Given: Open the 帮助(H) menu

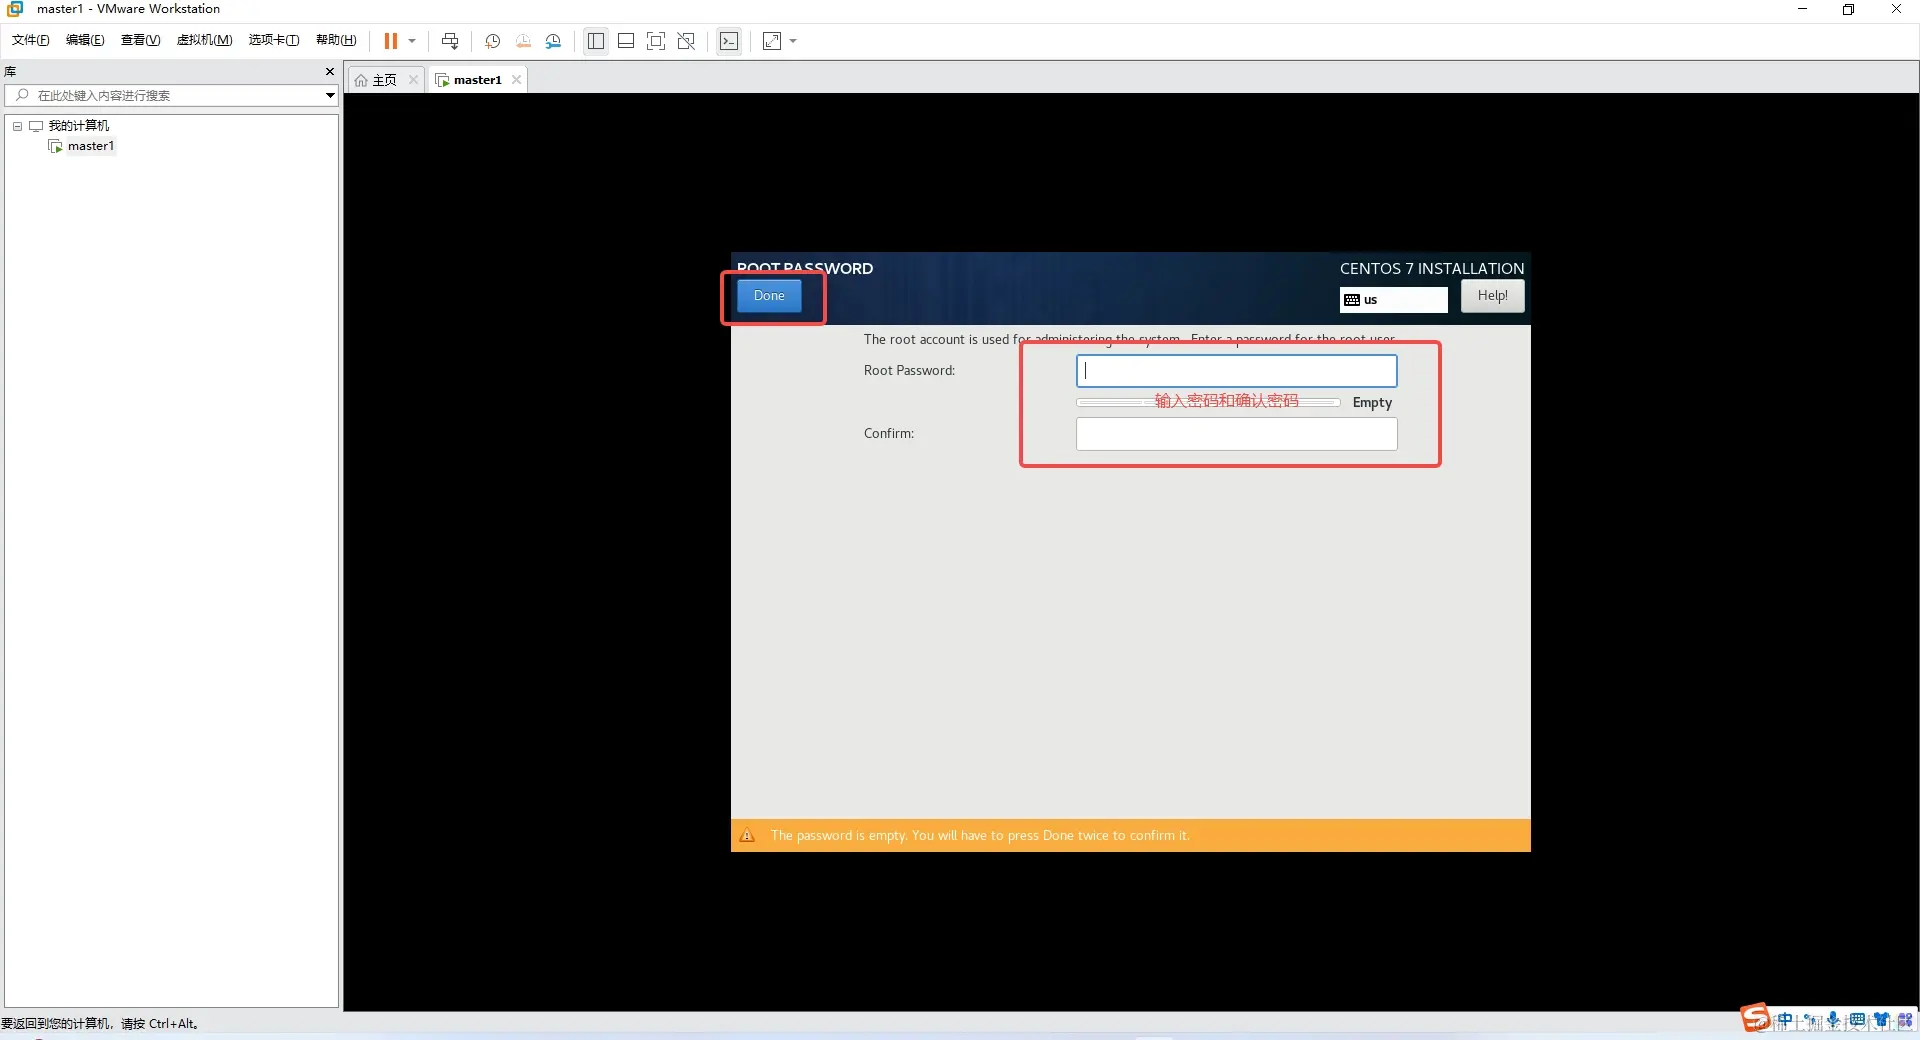Looking at the screenshot, I should coord(336,40).
